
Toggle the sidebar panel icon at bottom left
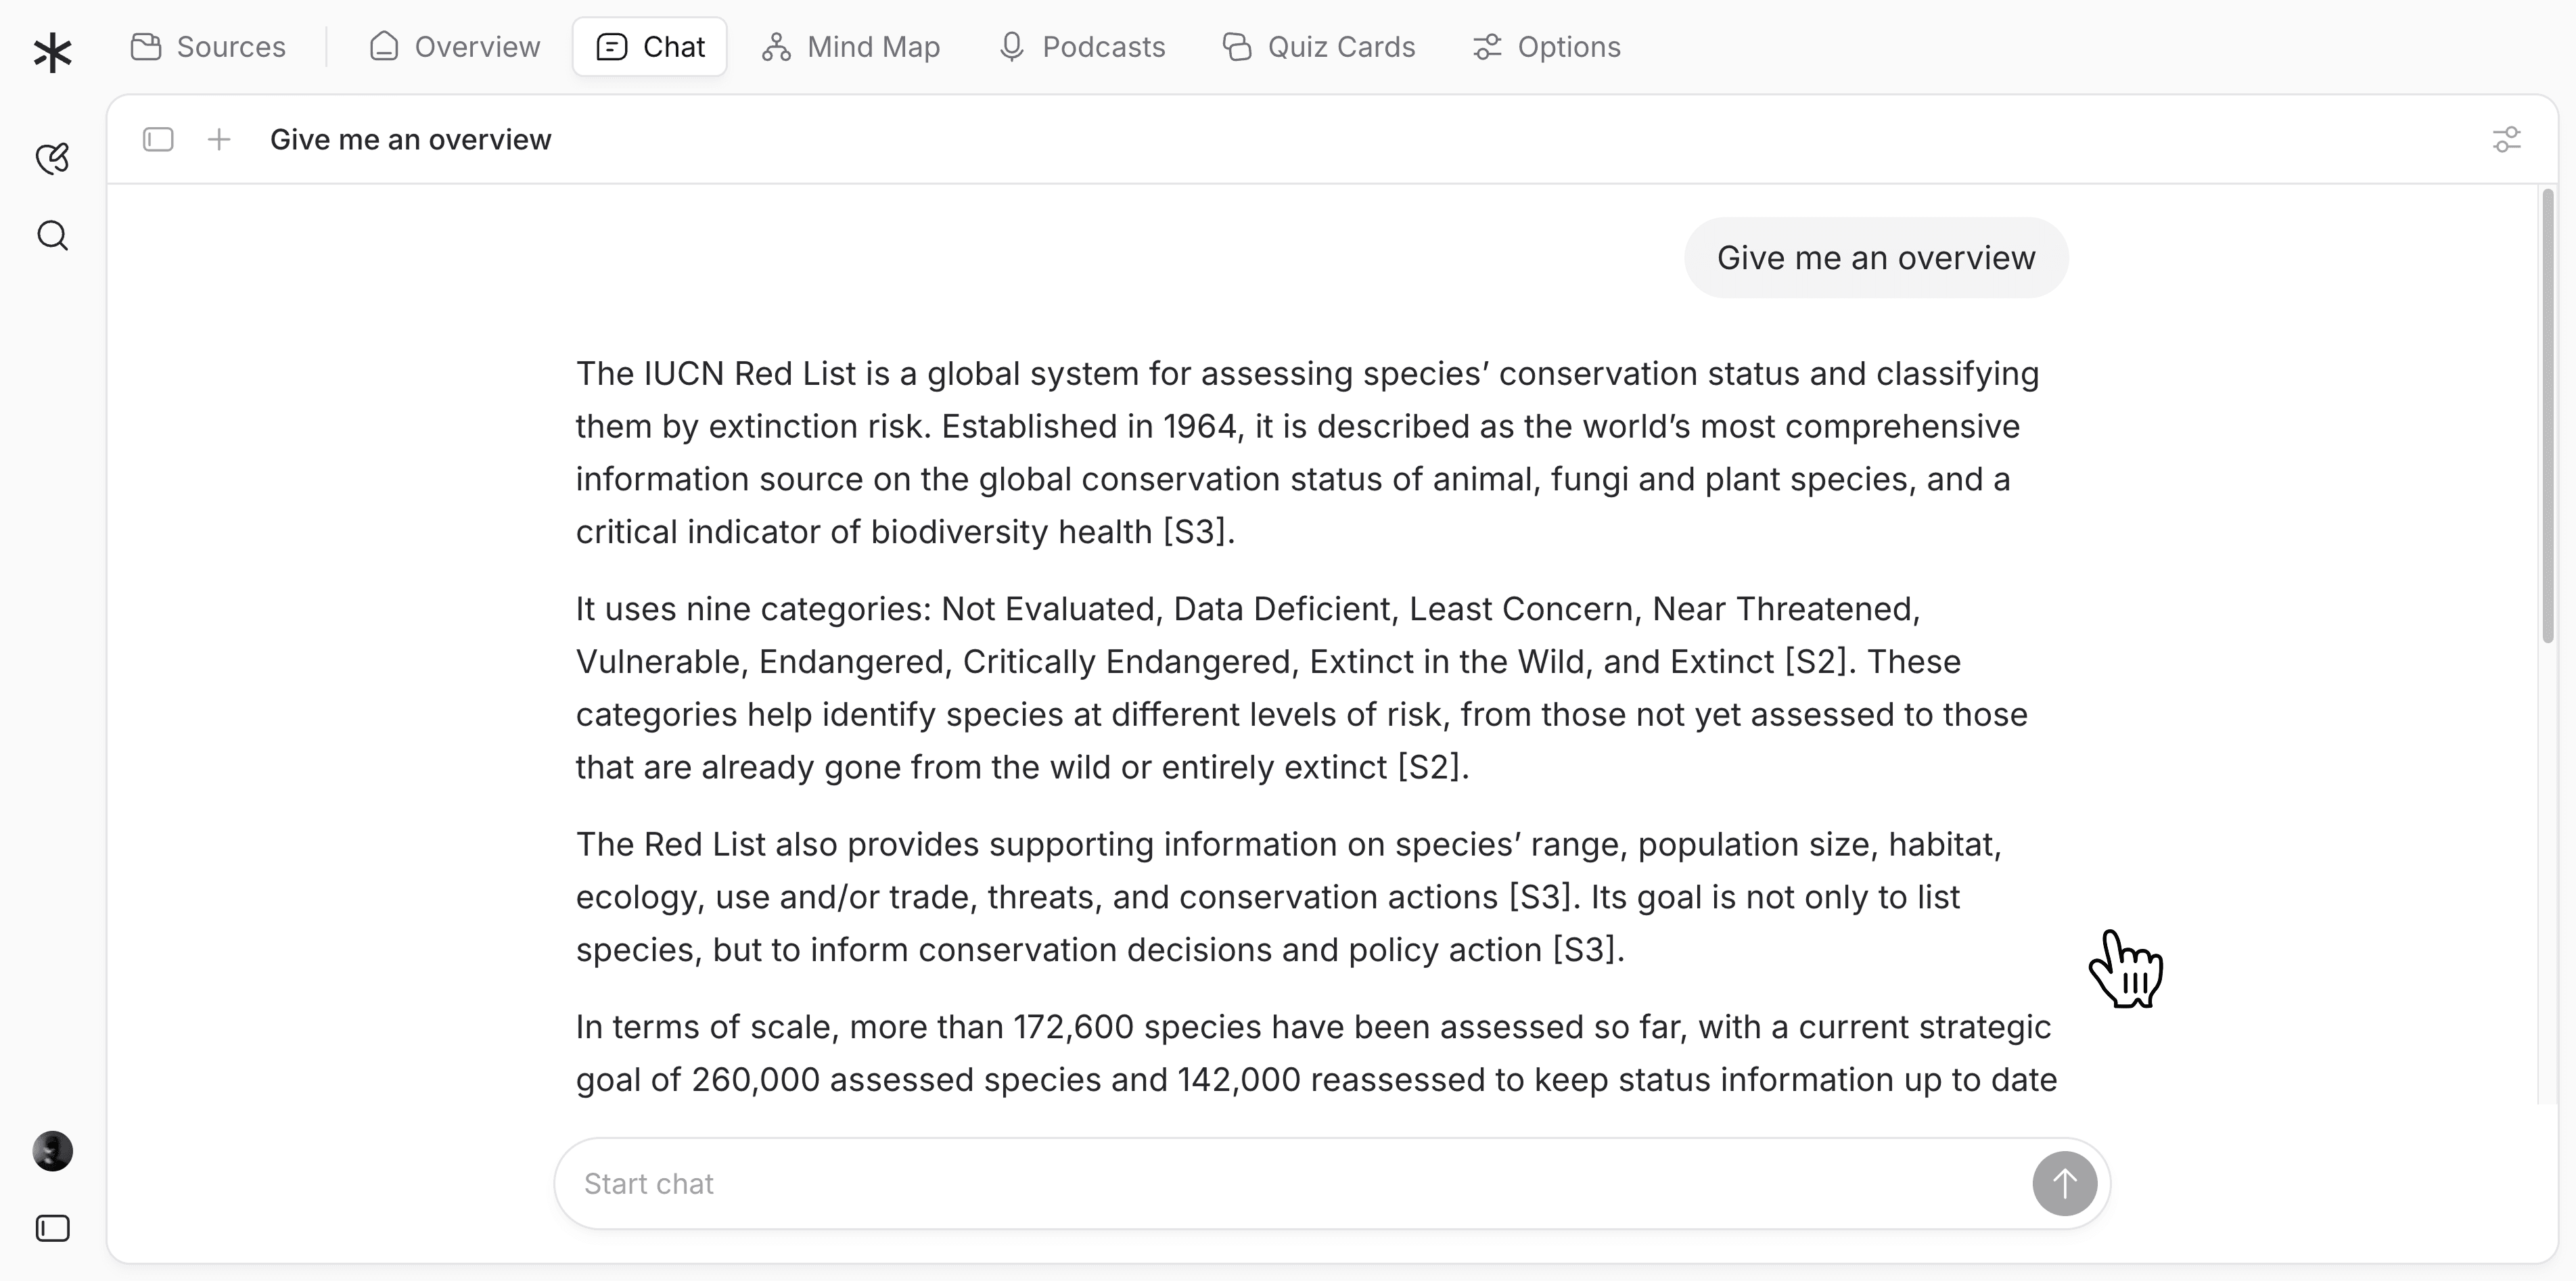52,1228
